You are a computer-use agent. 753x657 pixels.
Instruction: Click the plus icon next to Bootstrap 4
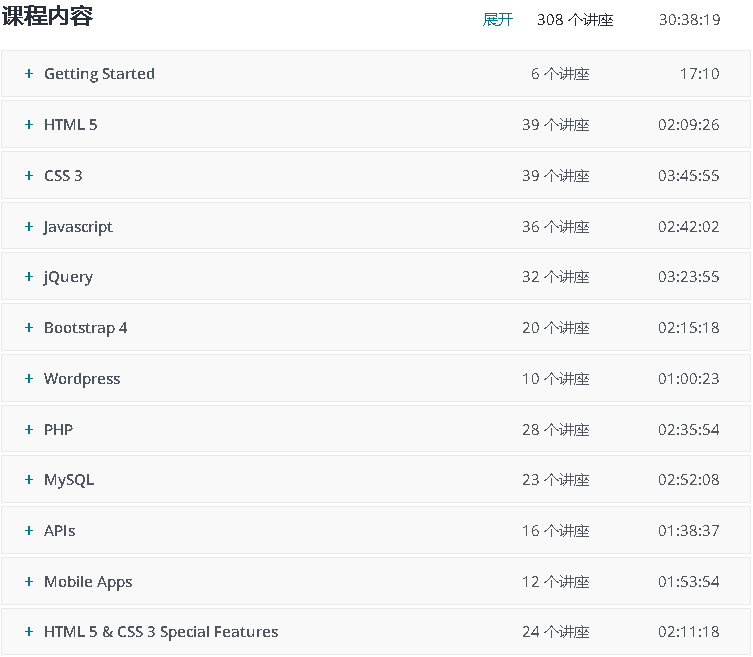tap(29, 328)
